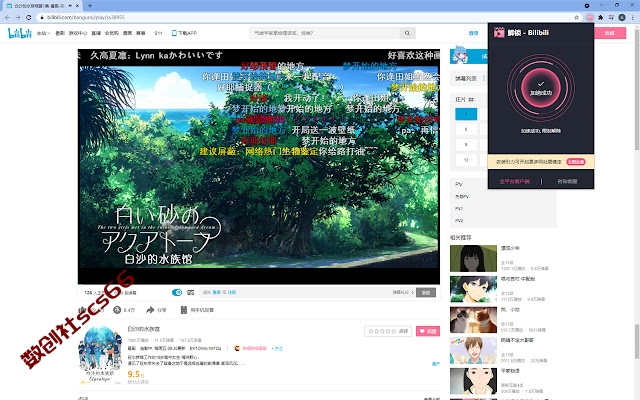Open a new browser tab with plus
Viewport: 640px width, 400px height.
tap(90, 6)
